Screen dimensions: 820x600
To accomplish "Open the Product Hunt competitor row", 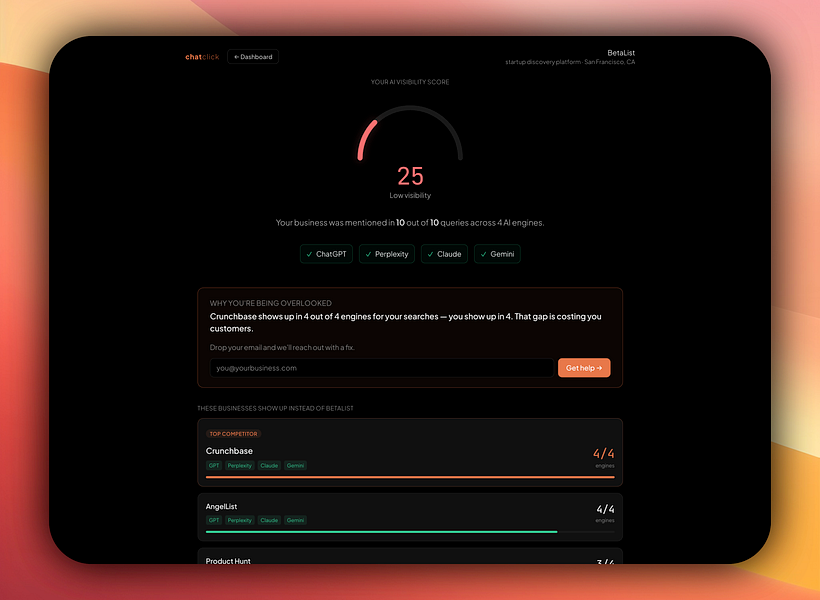I will point(410,557).
